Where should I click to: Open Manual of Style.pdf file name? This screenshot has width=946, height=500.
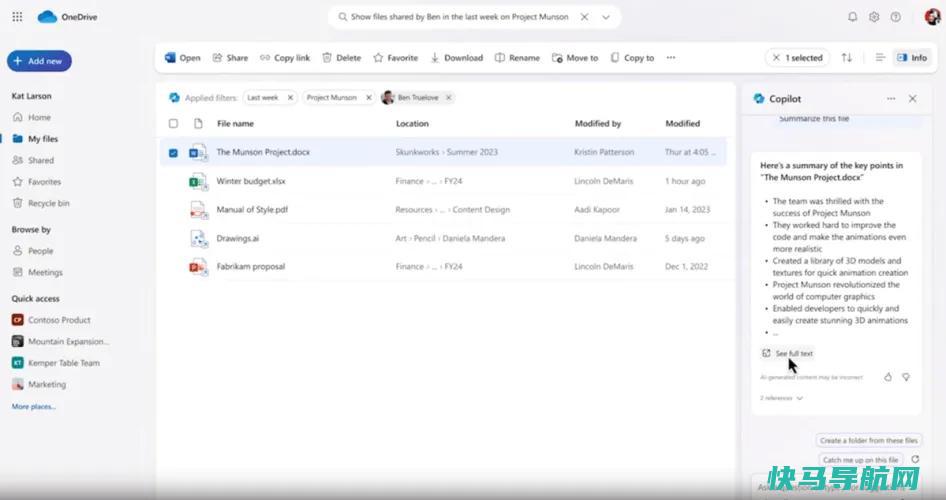[x=252, y=210]
